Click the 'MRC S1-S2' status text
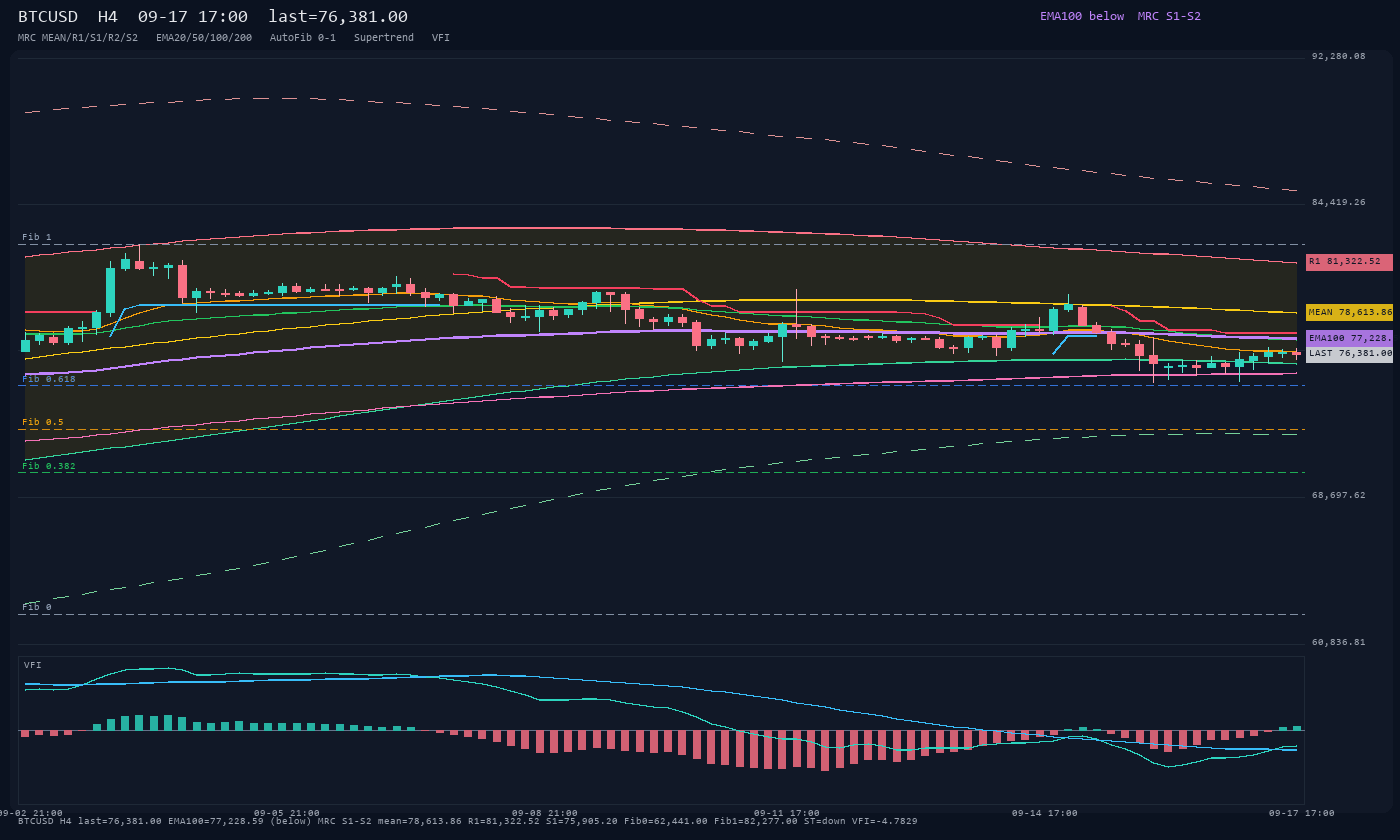Screen dimensions: 1400x840 point(1169,16)
